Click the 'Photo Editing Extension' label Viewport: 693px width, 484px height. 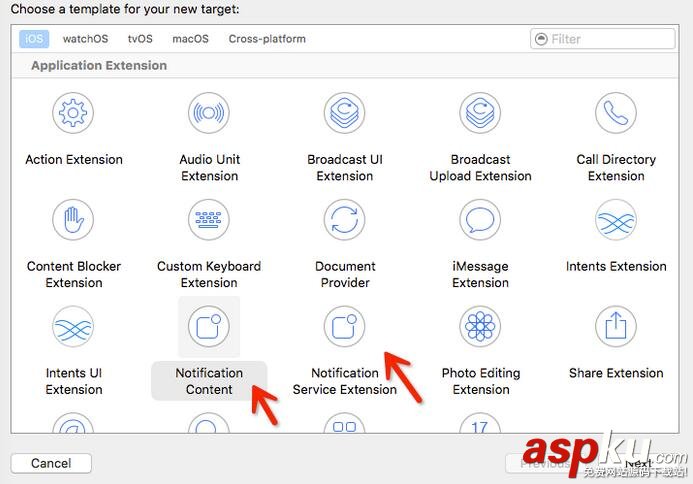click(481, 381)
